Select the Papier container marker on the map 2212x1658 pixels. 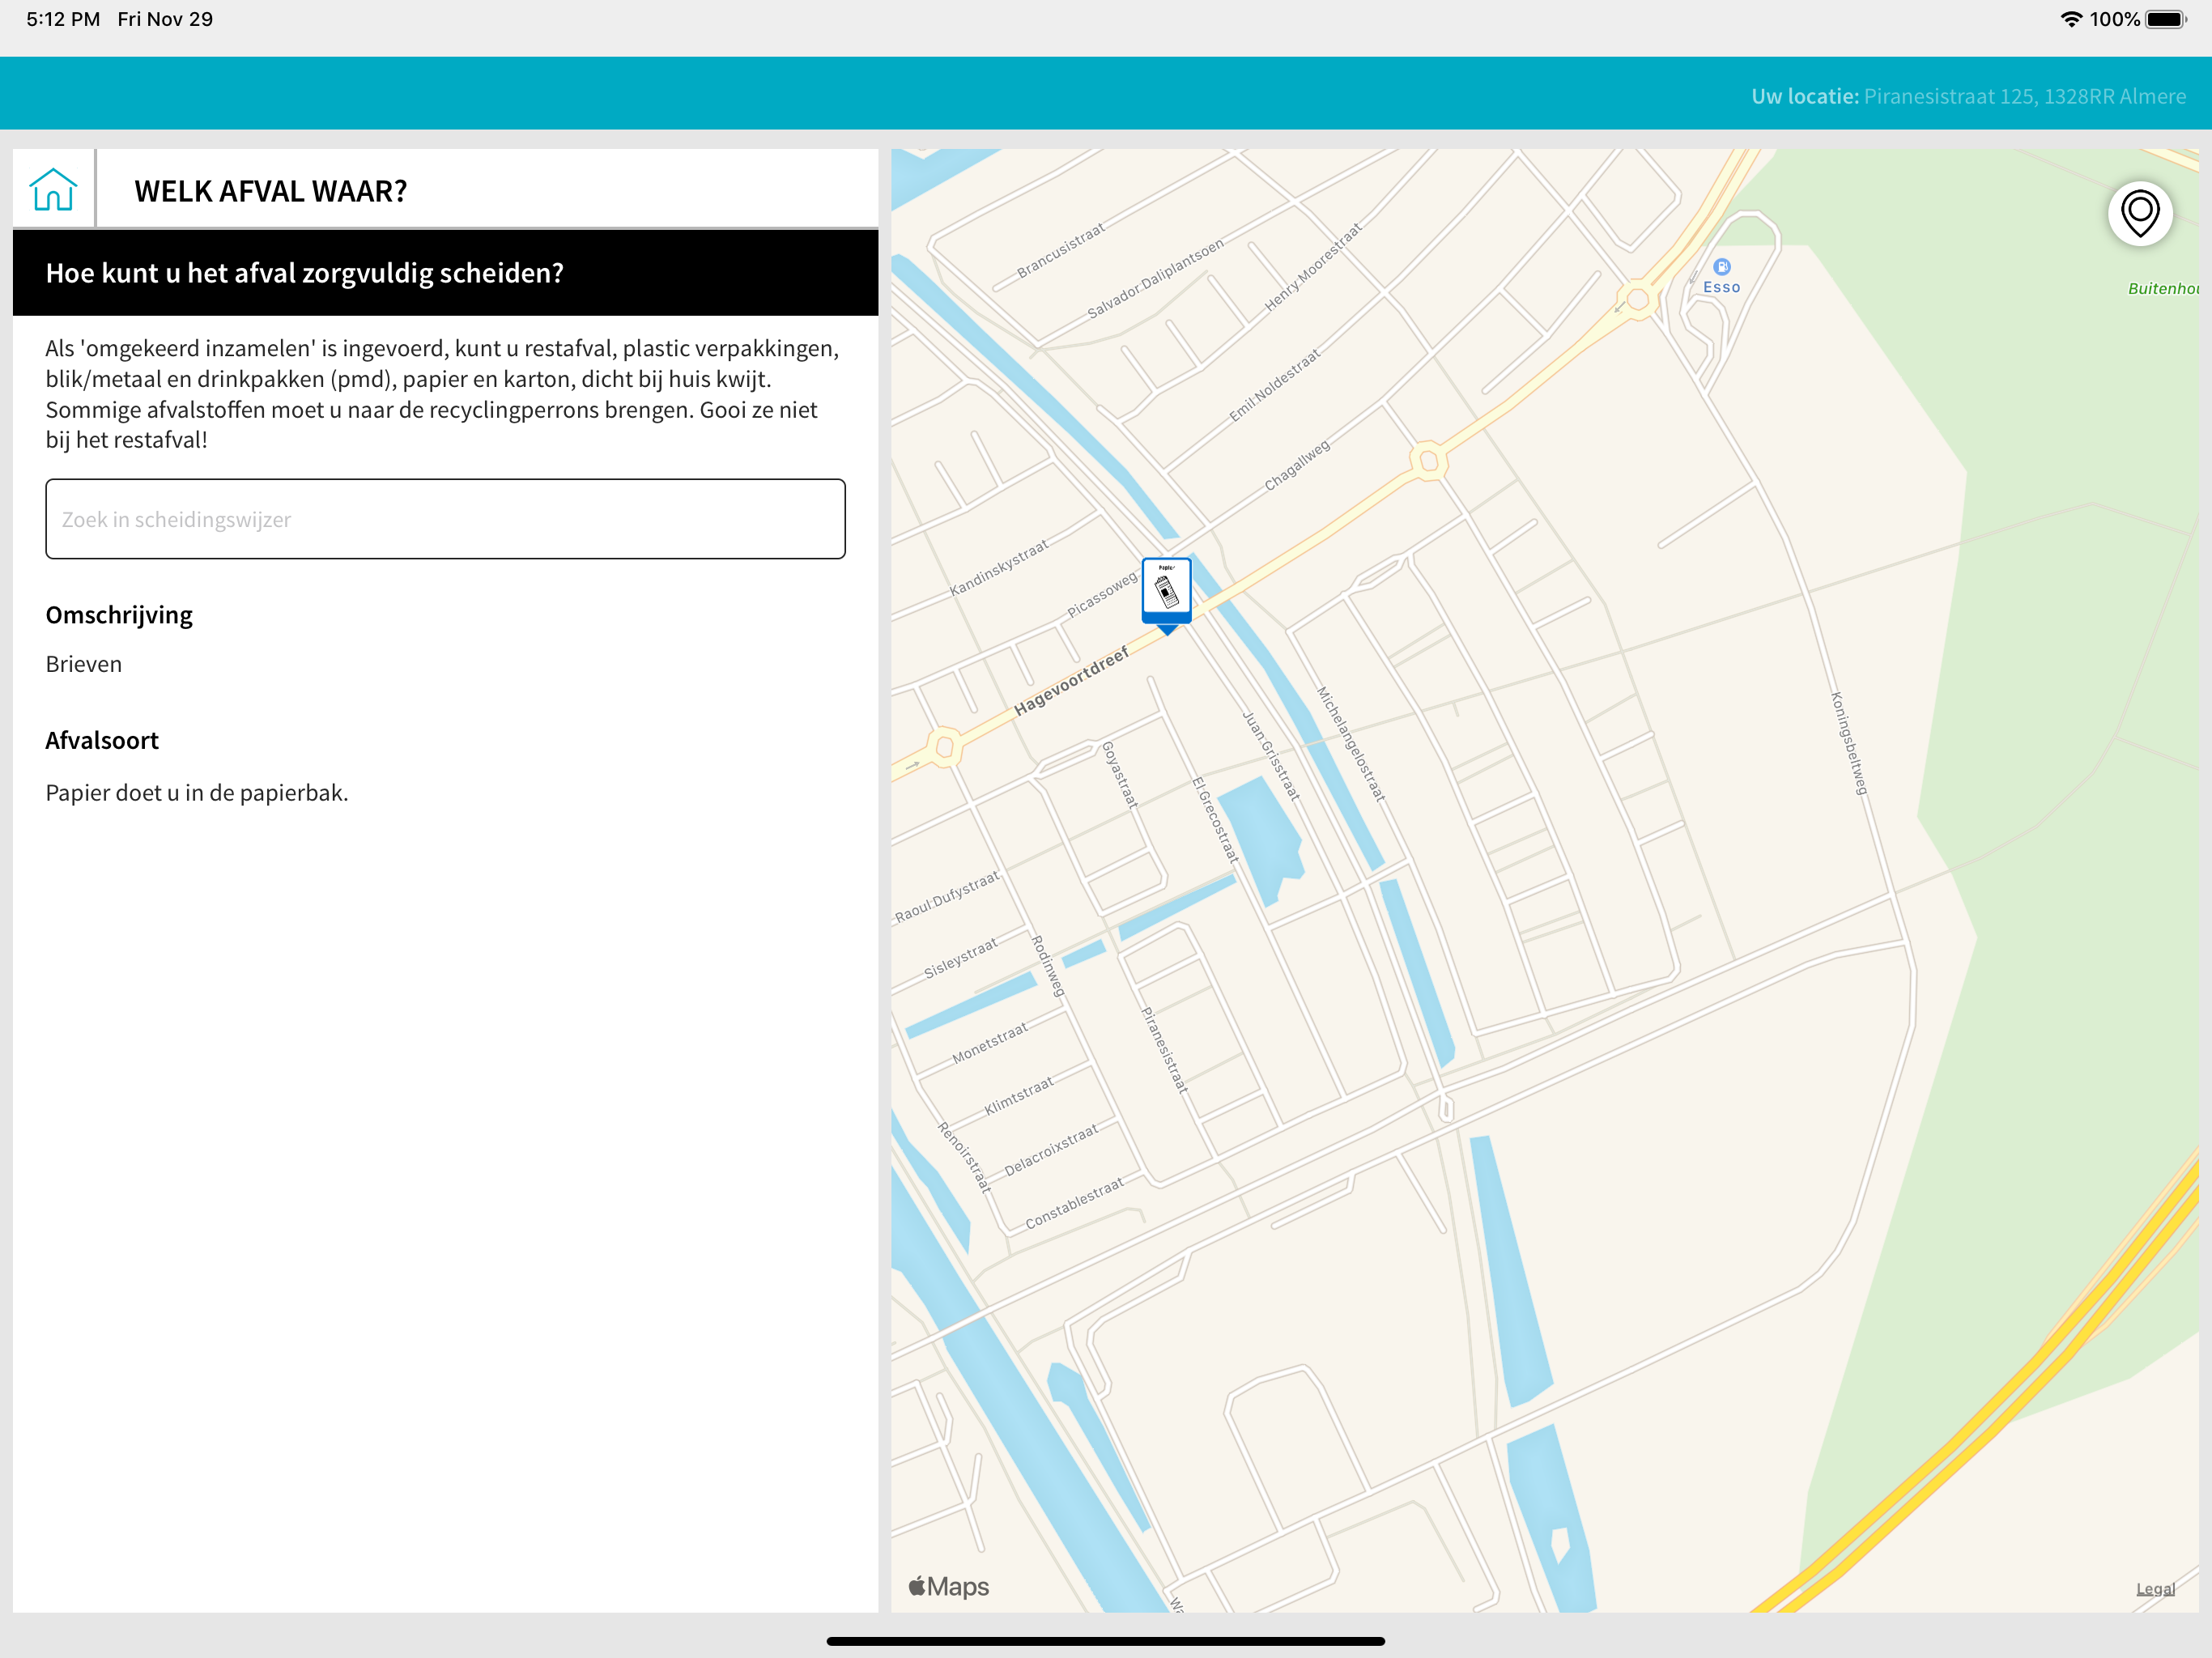[x=1166, y=591]
